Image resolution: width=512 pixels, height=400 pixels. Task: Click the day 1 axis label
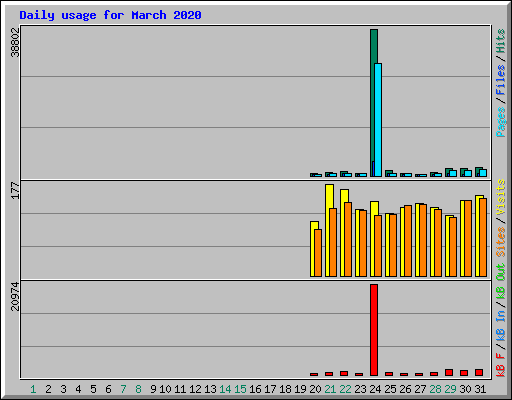(33, 389)
